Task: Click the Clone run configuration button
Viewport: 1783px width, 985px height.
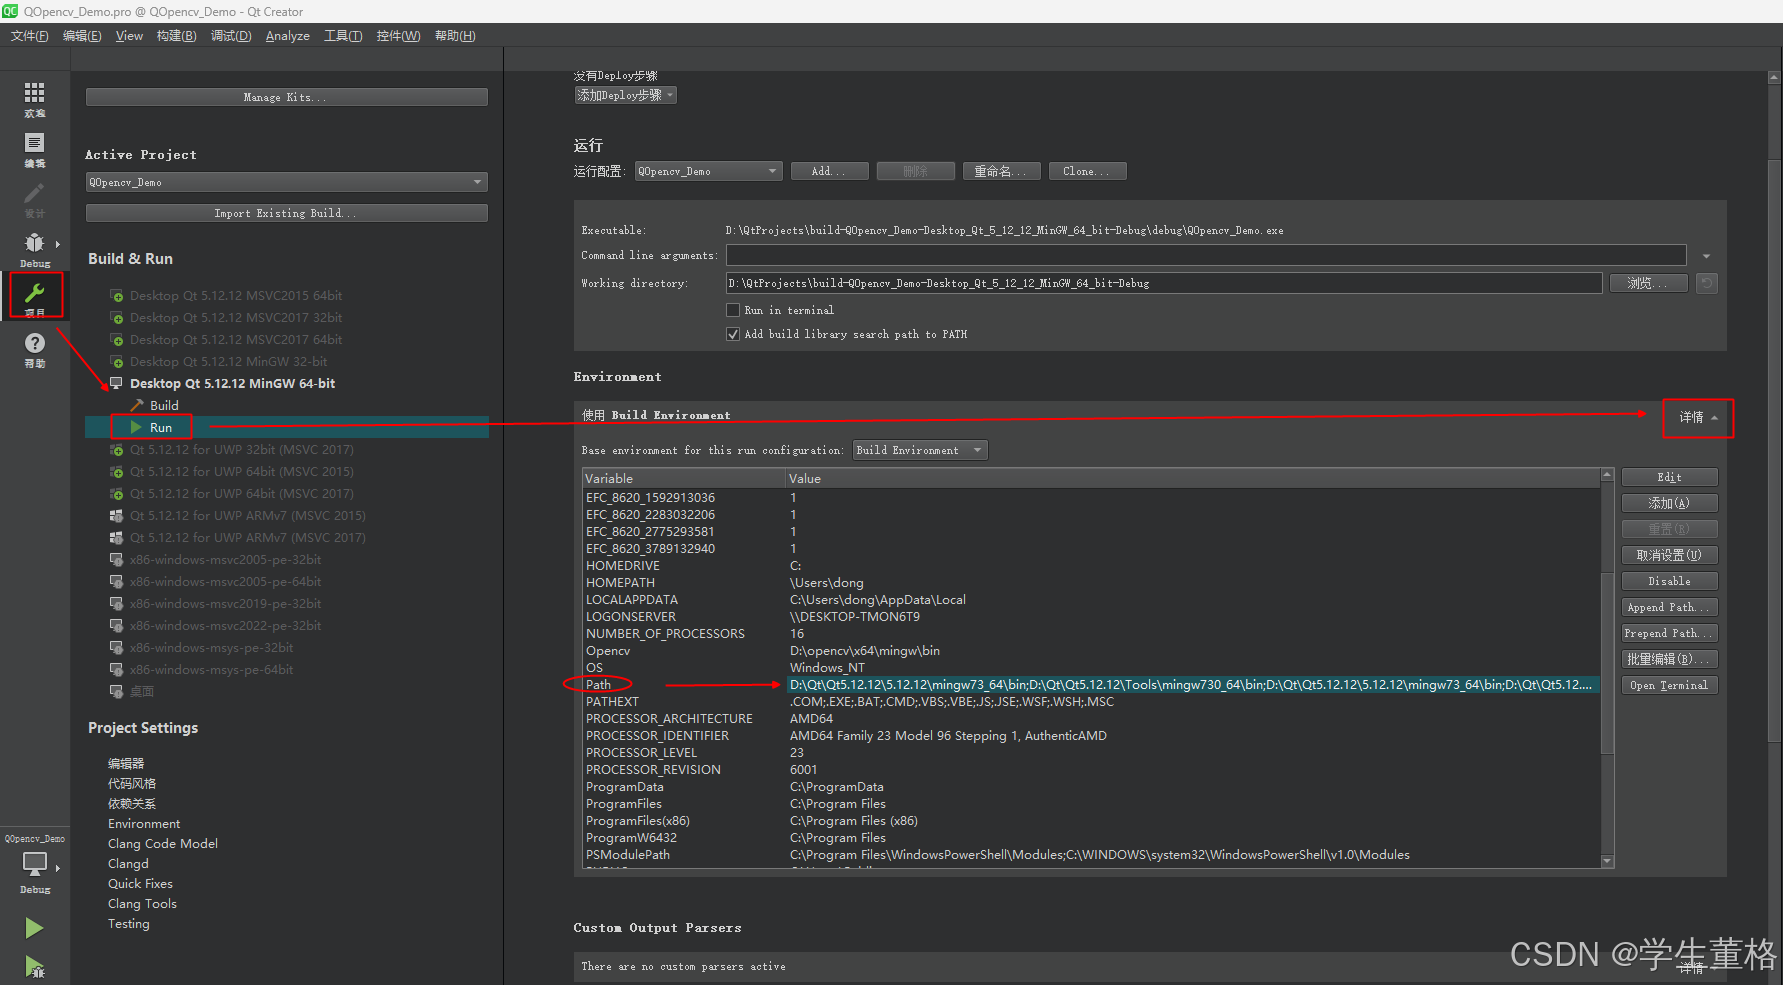Action: tap(1087, 171)
